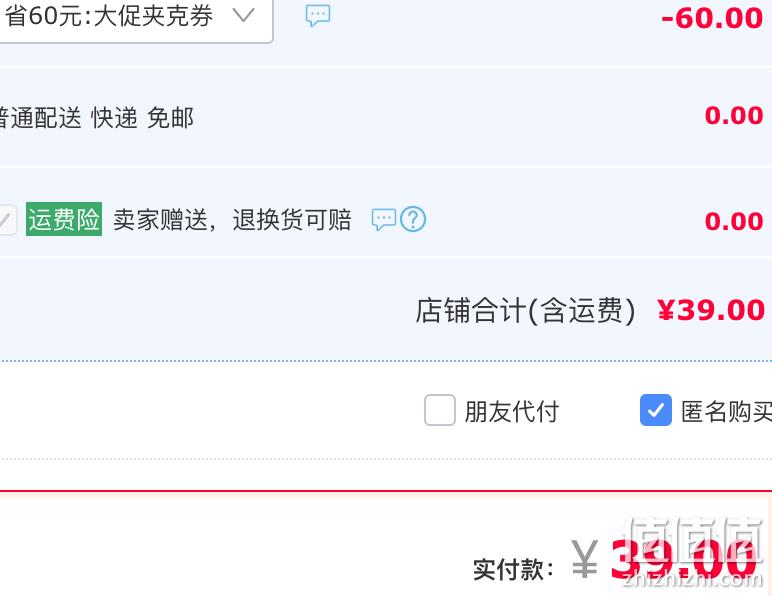Click the 0.00 insurance fee amount
Viewport: 772px width, 596px height.
pos(734,221)
